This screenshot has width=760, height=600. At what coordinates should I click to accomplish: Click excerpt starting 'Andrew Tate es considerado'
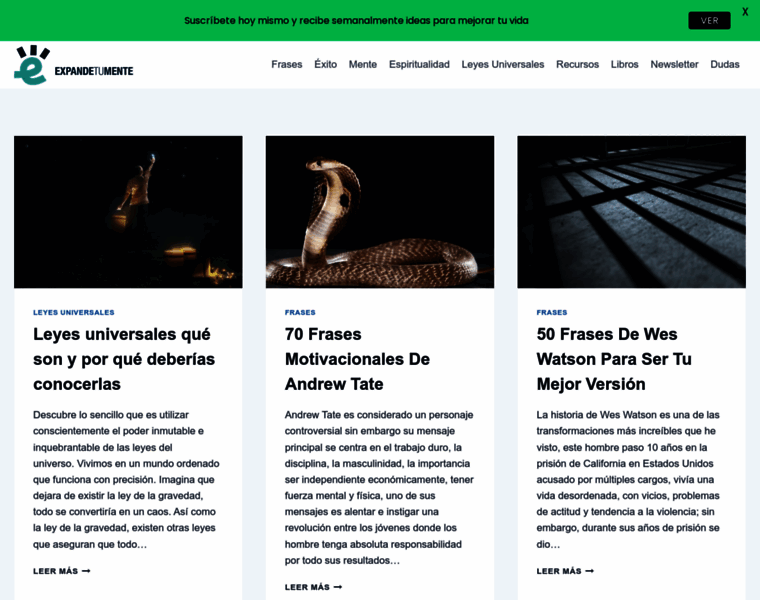(x=379, y=488)
